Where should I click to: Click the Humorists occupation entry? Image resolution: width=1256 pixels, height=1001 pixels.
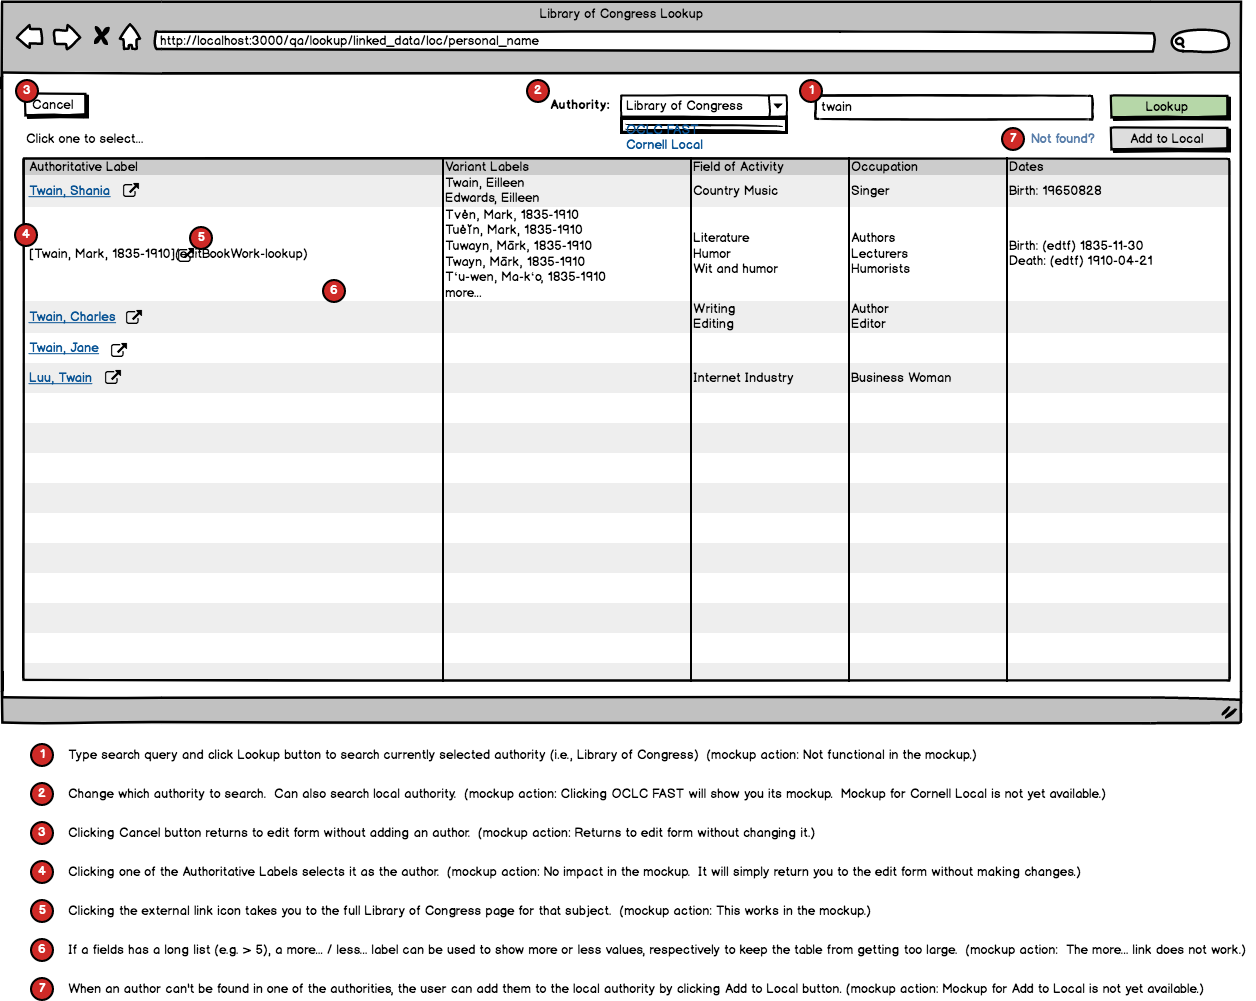[x=880, y=269]
